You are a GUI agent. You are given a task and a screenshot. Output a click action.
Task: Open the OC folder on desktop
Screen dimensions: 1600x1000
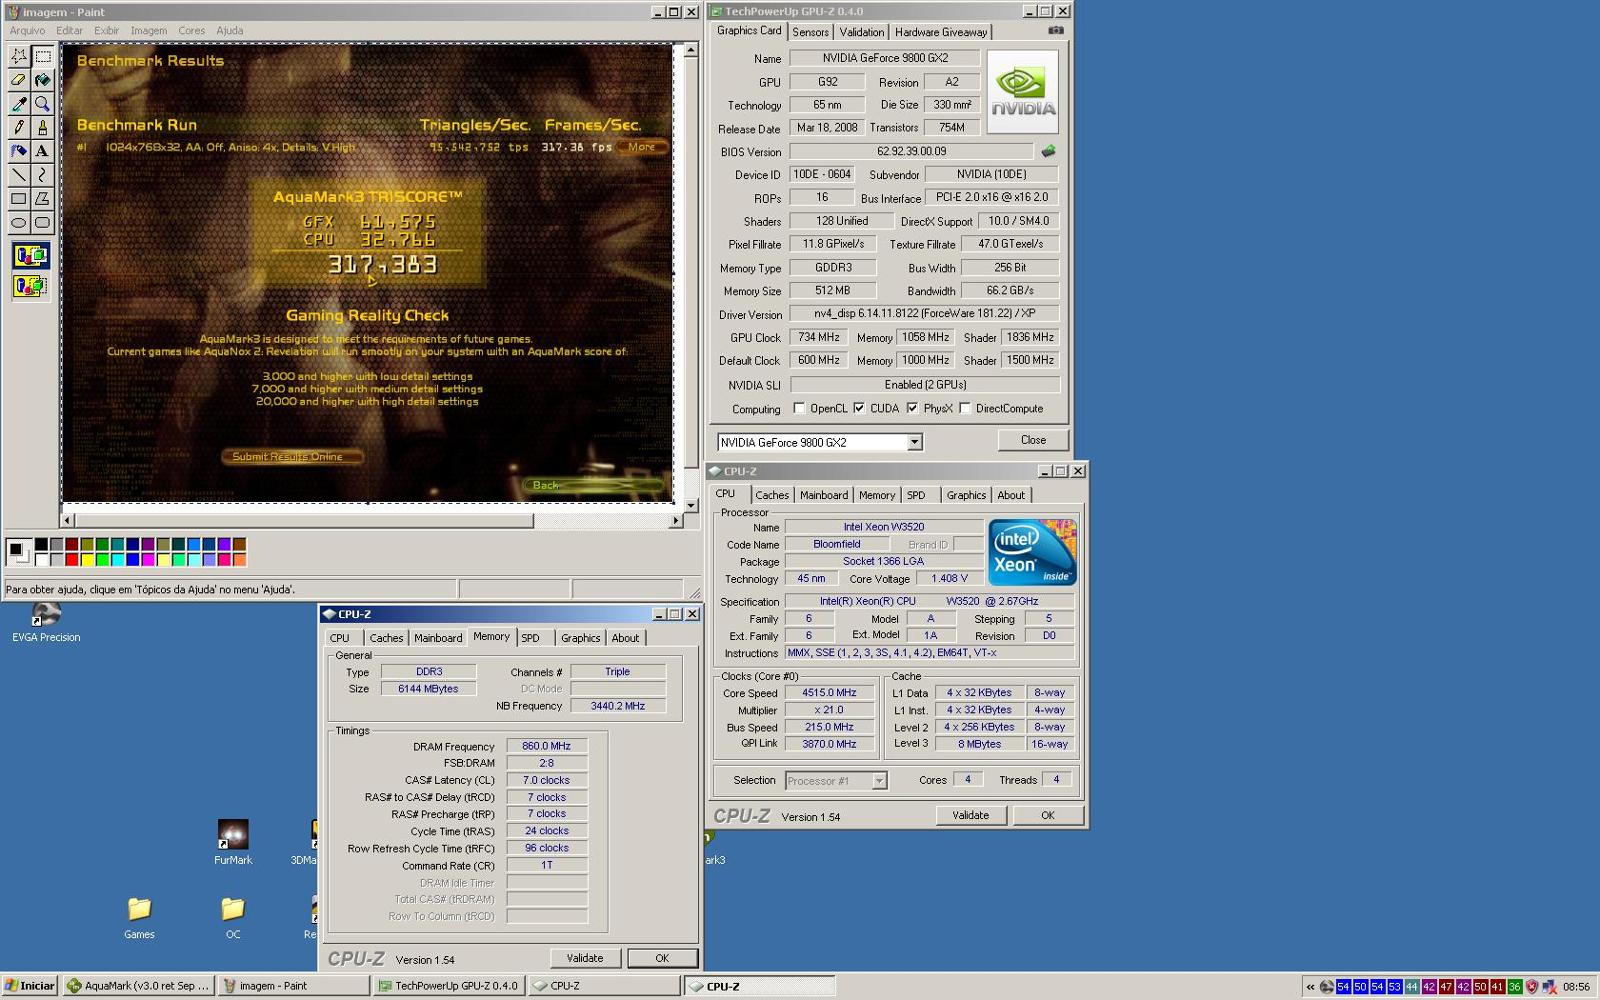pos(233,918)
